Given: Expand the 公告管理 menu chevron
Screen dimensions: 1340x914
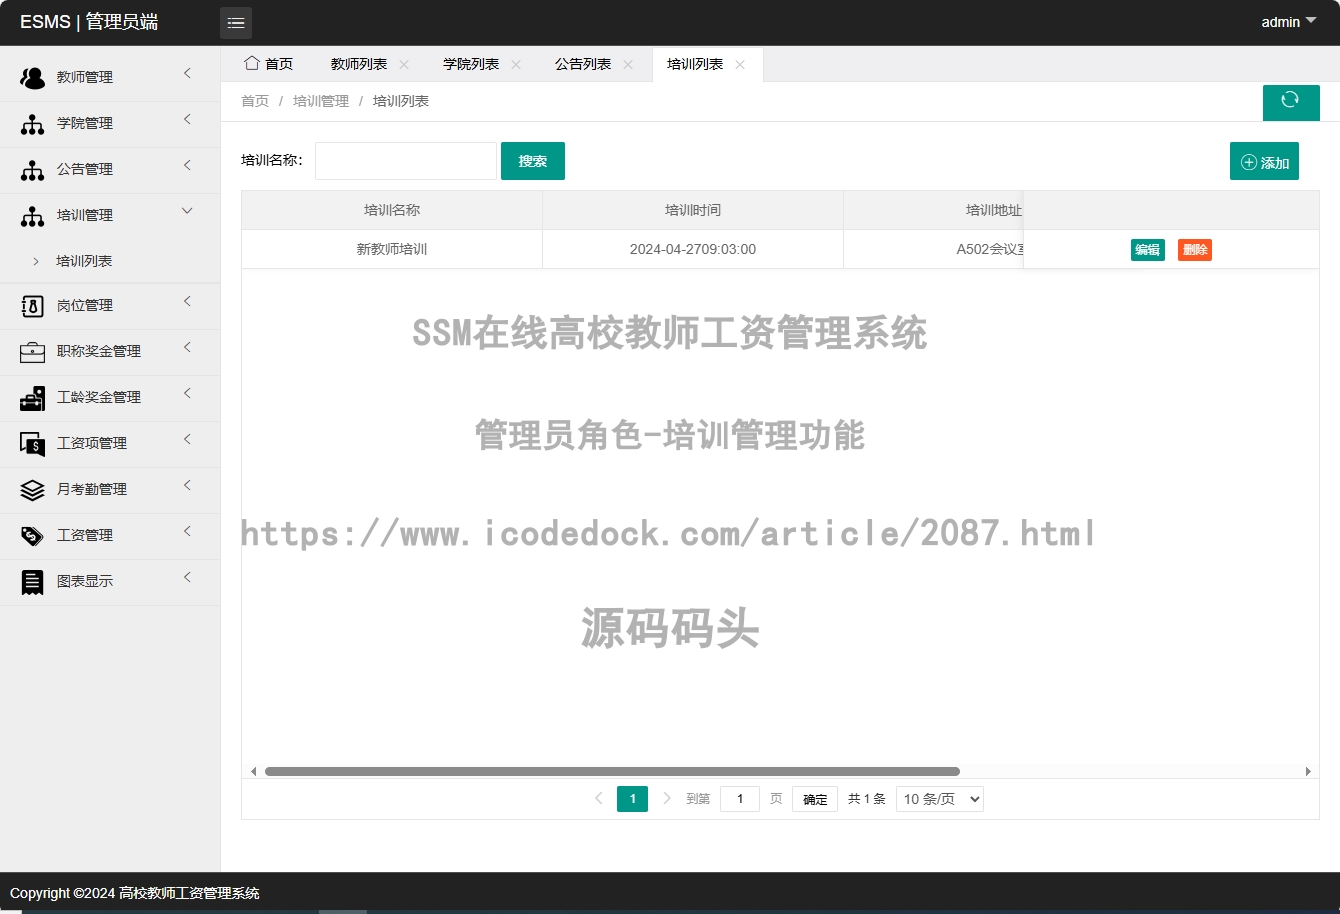Looking at the screenshot, I should click(x=187, y=165).
